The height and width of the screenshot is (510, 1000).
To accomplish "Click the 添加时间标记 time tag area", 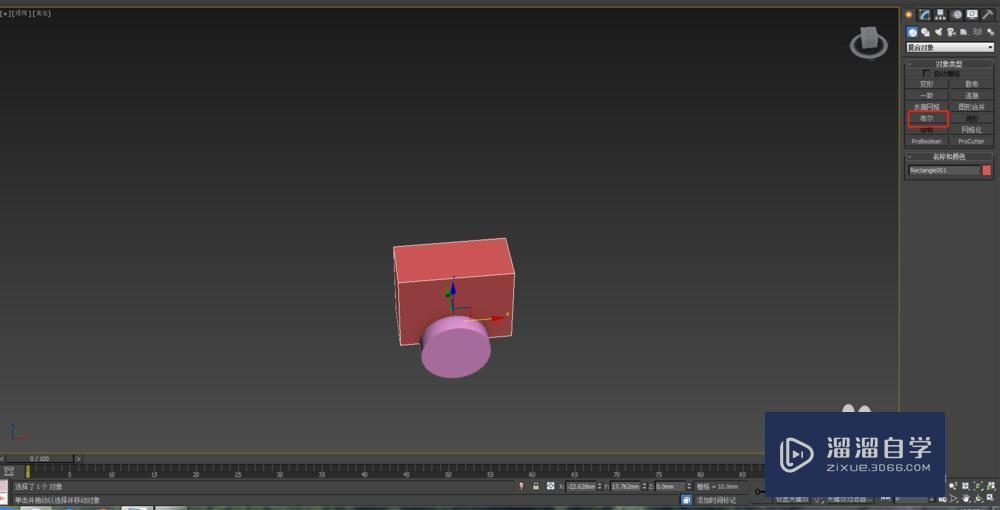I will point(716,500).
